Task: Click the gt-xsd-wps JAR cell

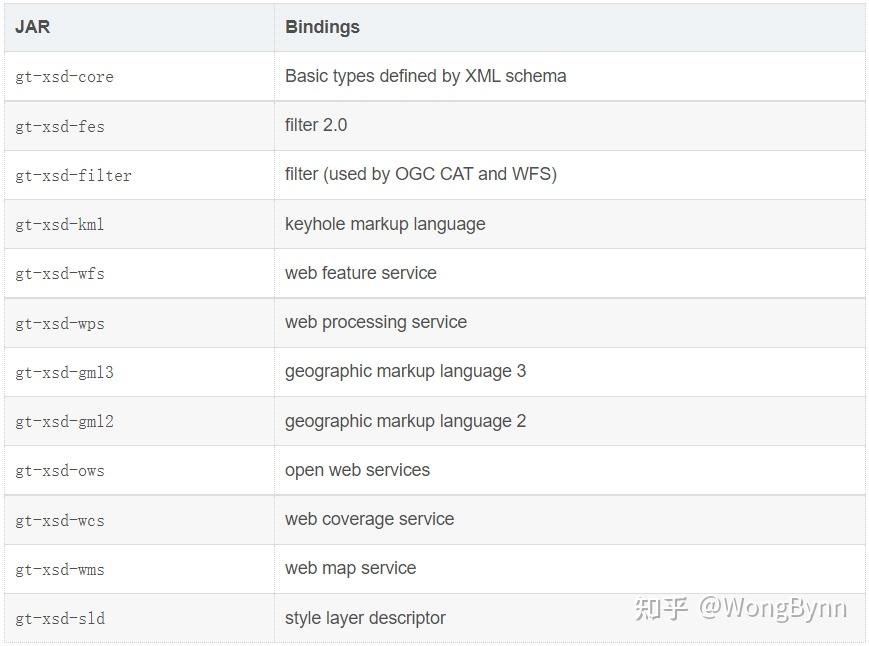Action: 60,323
